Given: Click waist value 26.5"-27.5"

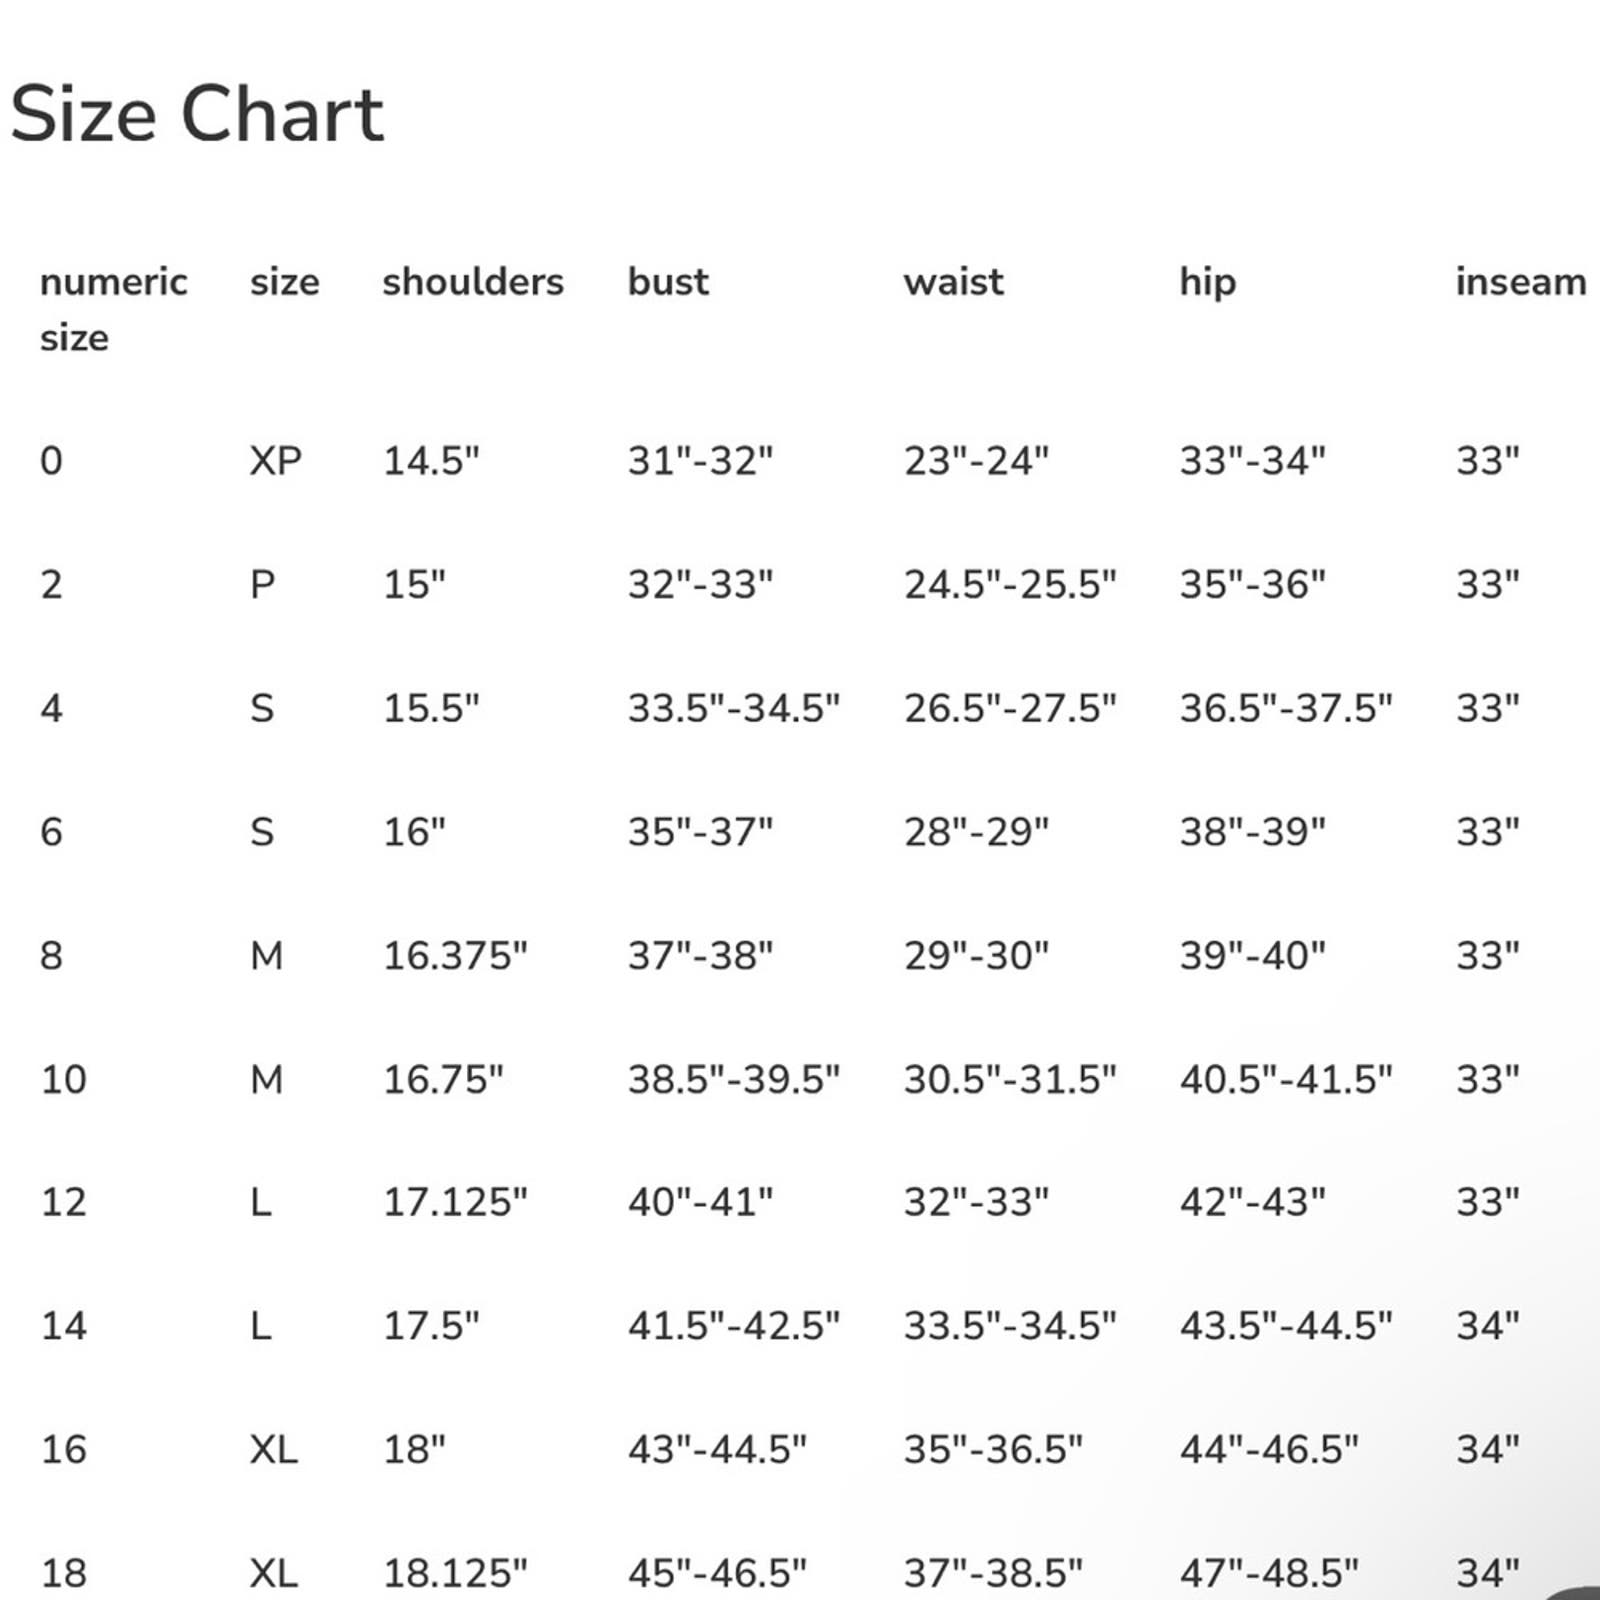Looking at the screenshot, I should [x=1010, y=708].
